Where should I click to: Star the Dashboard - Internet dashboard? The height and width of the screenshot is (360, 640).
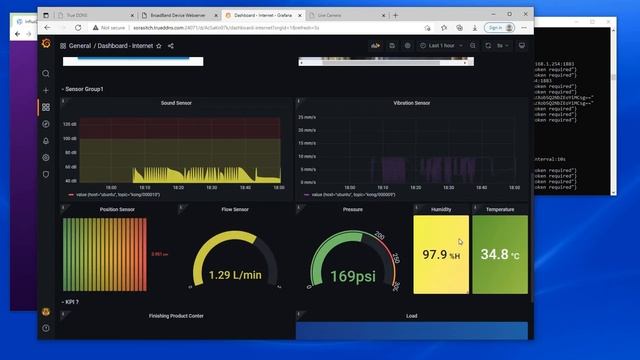(159, 46)
